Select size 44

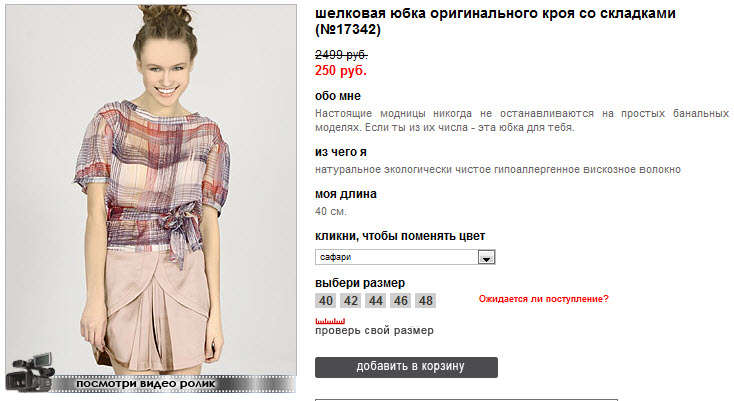375,300
